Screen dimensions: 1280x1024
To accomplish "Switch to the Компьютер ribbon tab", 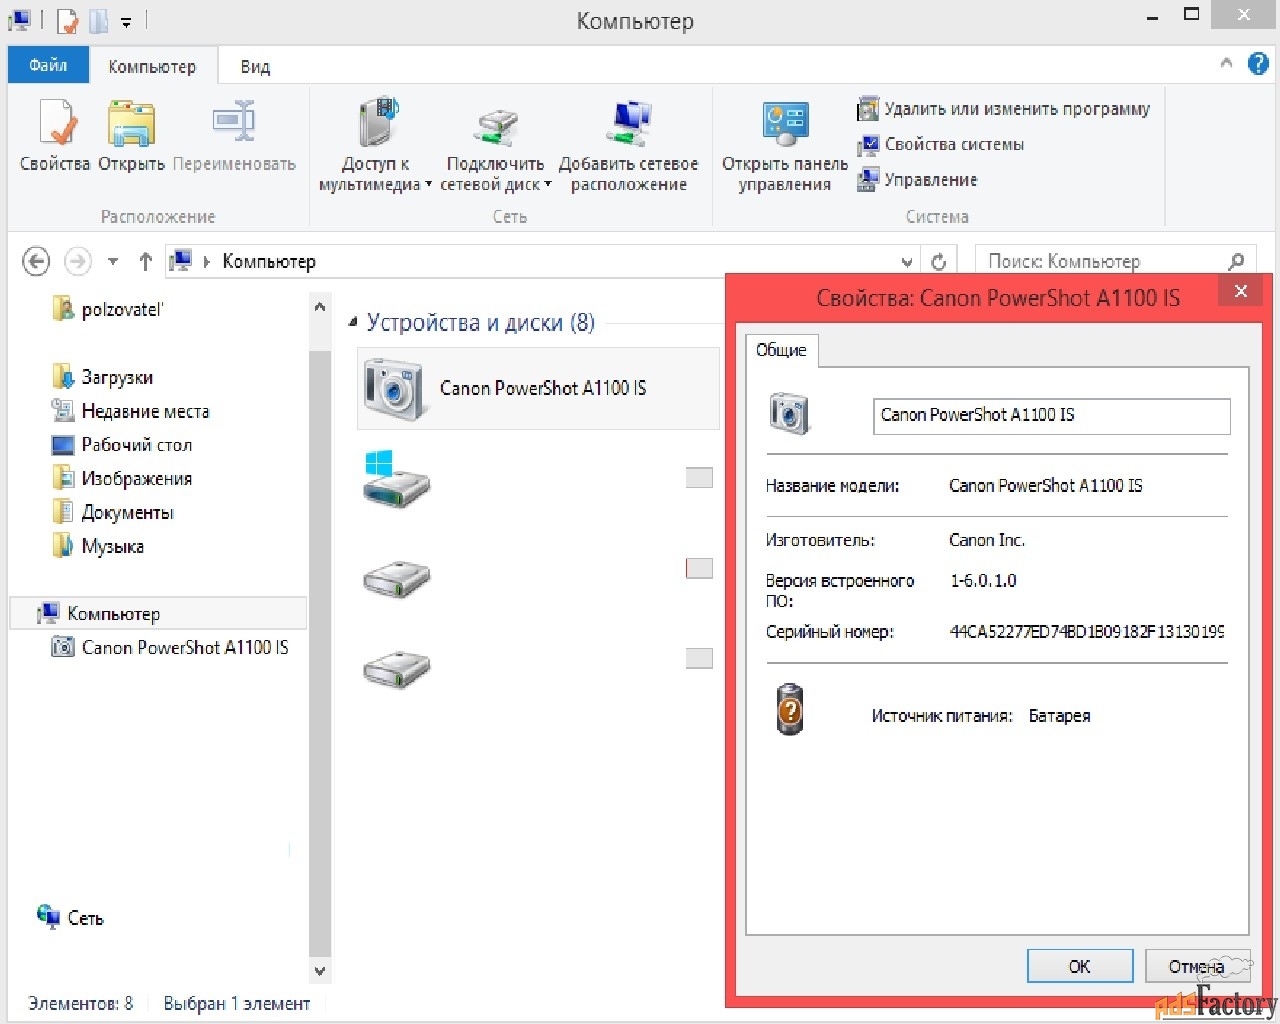I will tap(152, 66).
